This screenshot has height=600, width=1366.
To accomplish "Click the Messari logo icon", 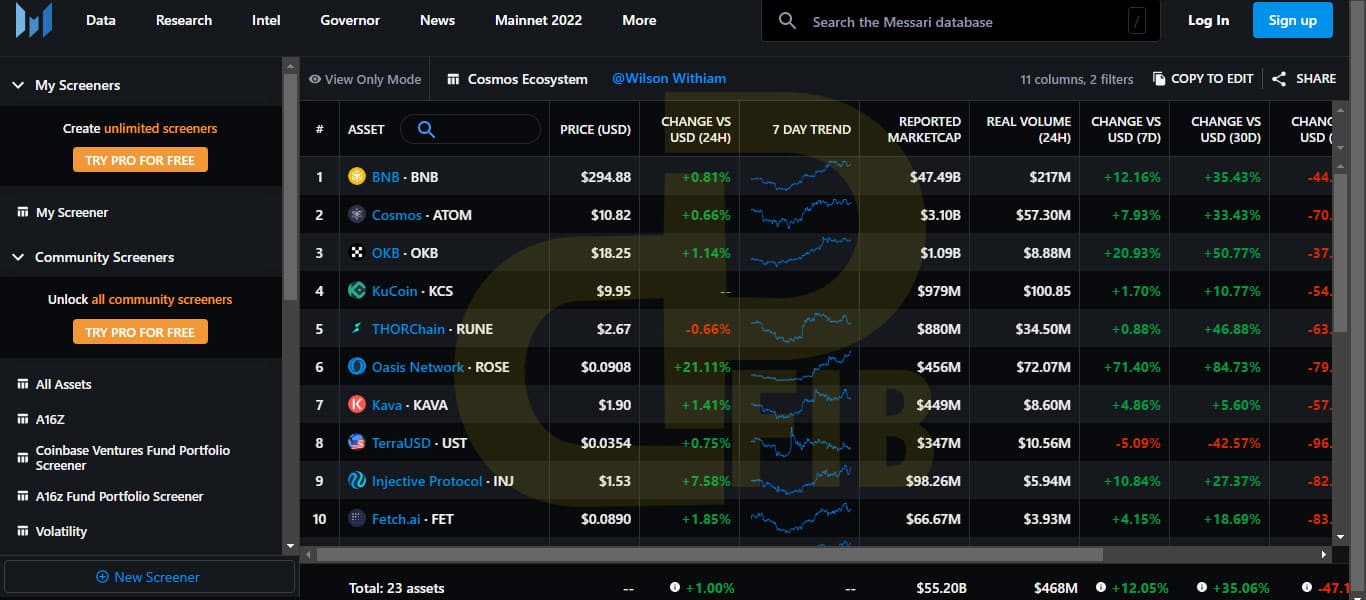I will pyautogui.click(x=34, y=20).
